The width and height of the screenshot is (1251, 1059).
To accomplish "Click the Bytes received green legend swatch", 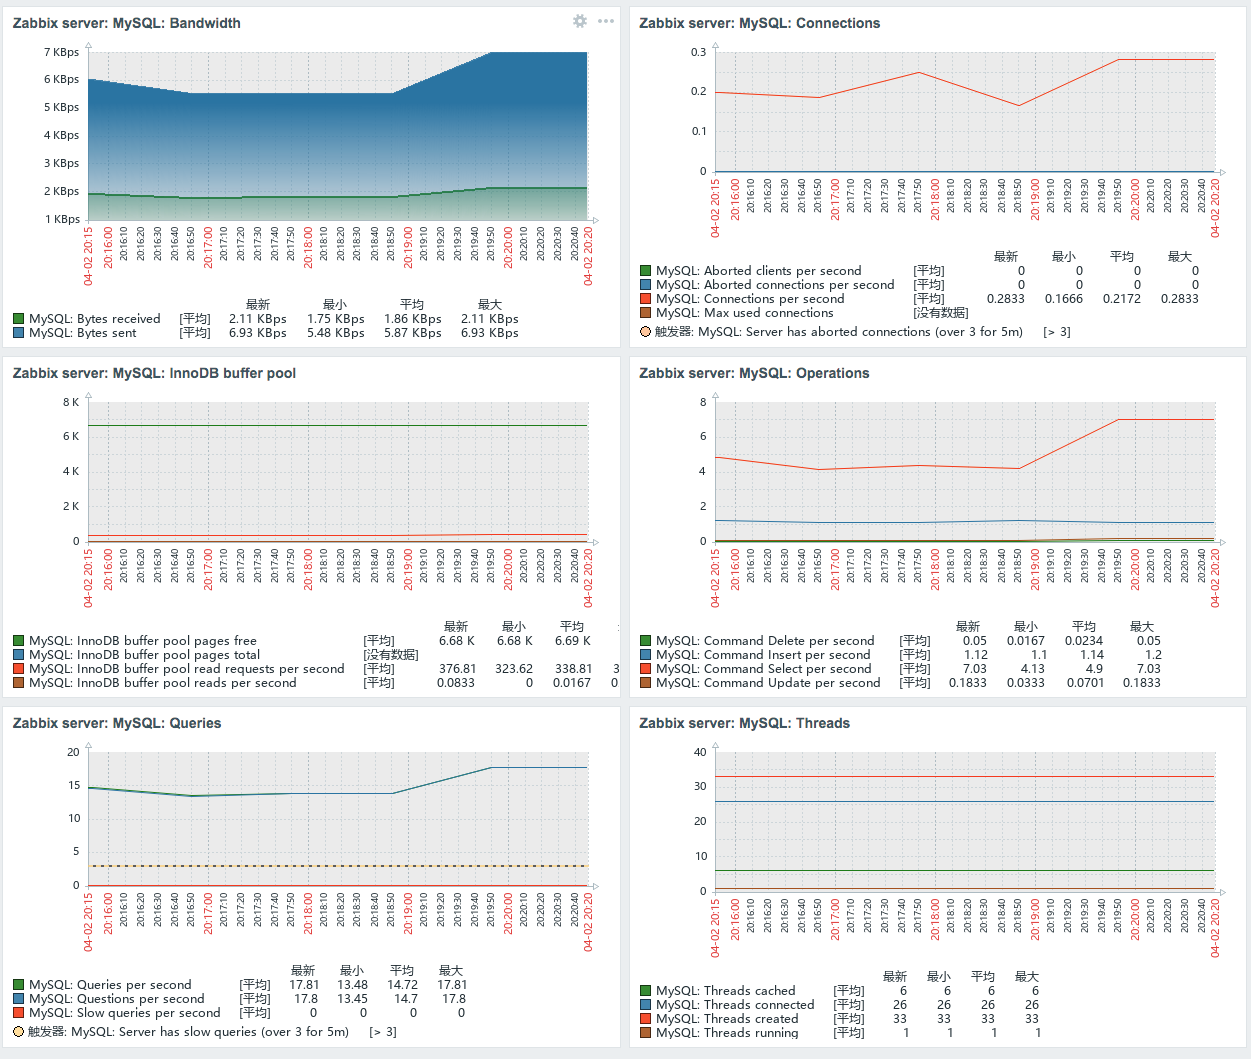I will (19, 319).
